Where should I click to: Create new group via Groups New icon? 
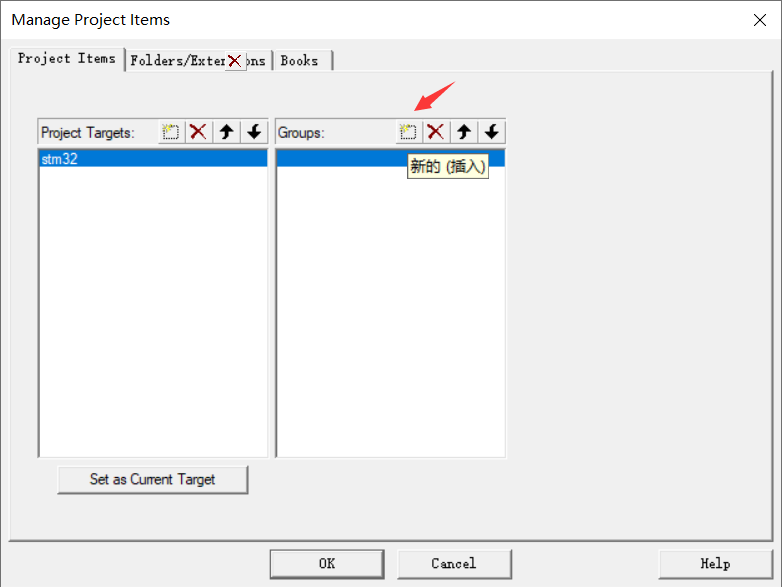pos(408,132)
